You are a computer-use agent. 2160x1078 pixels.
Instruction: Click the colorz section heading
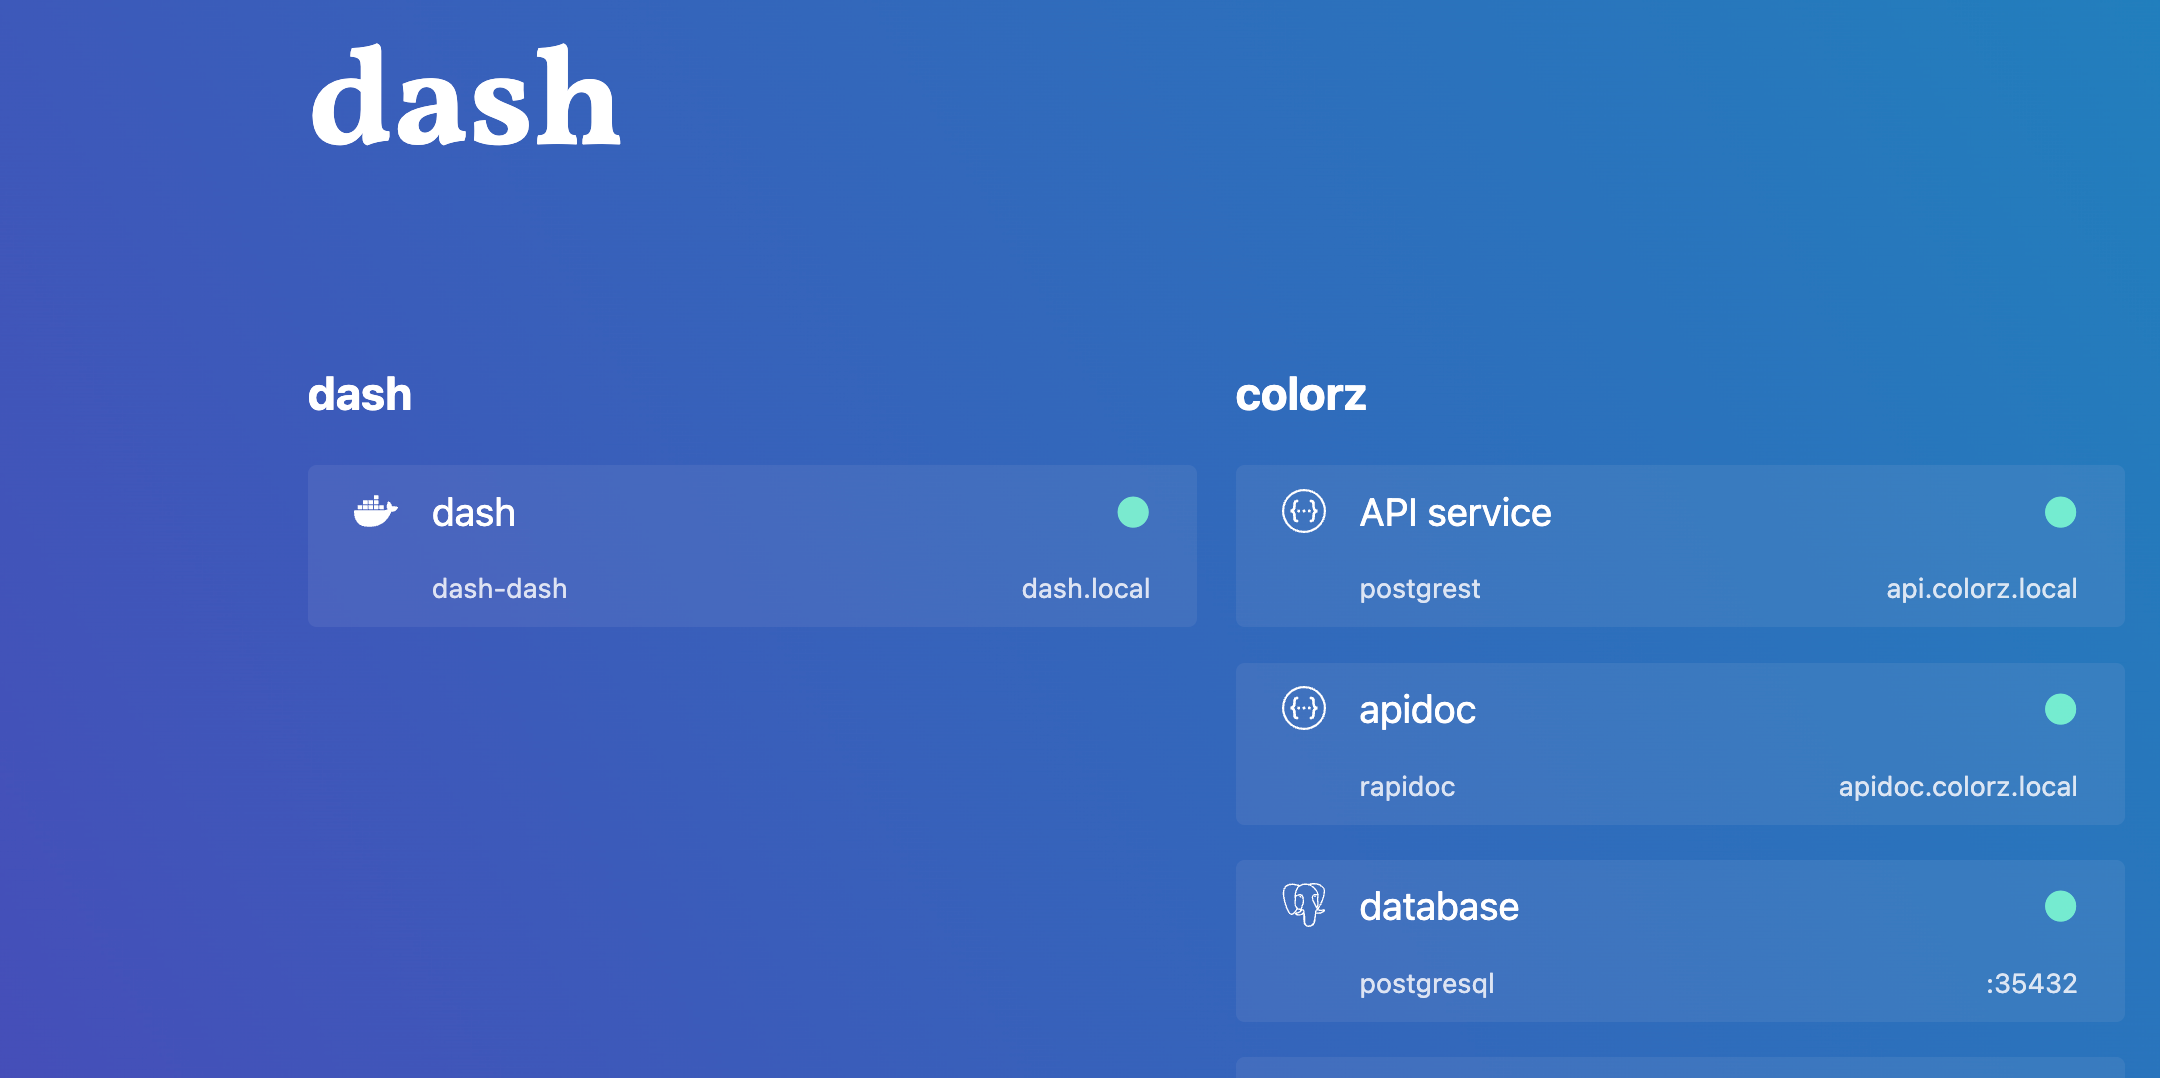(1301, 394)
